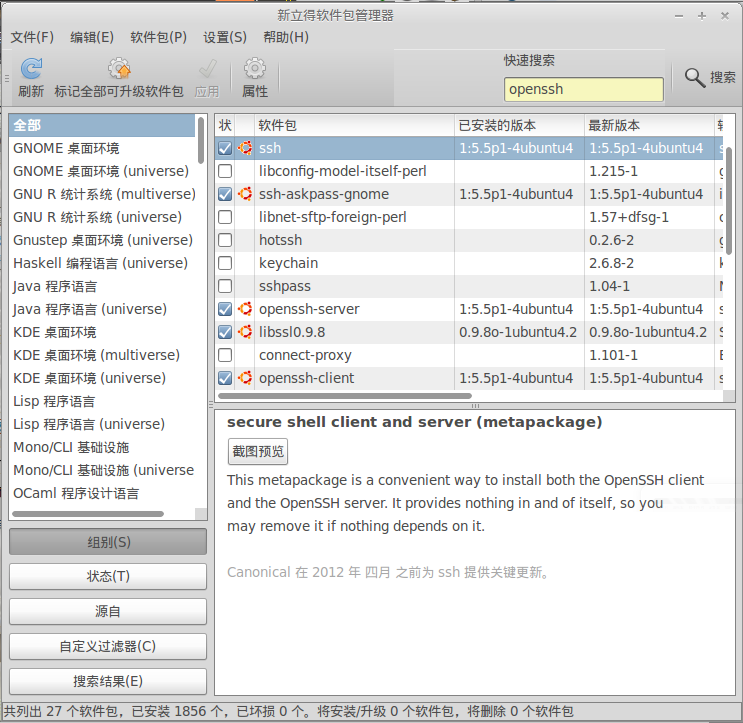Tick the checkbox for libconfig-model-itself-perl
This screenshot has height=723, width=743.
(x=225, y=171)
